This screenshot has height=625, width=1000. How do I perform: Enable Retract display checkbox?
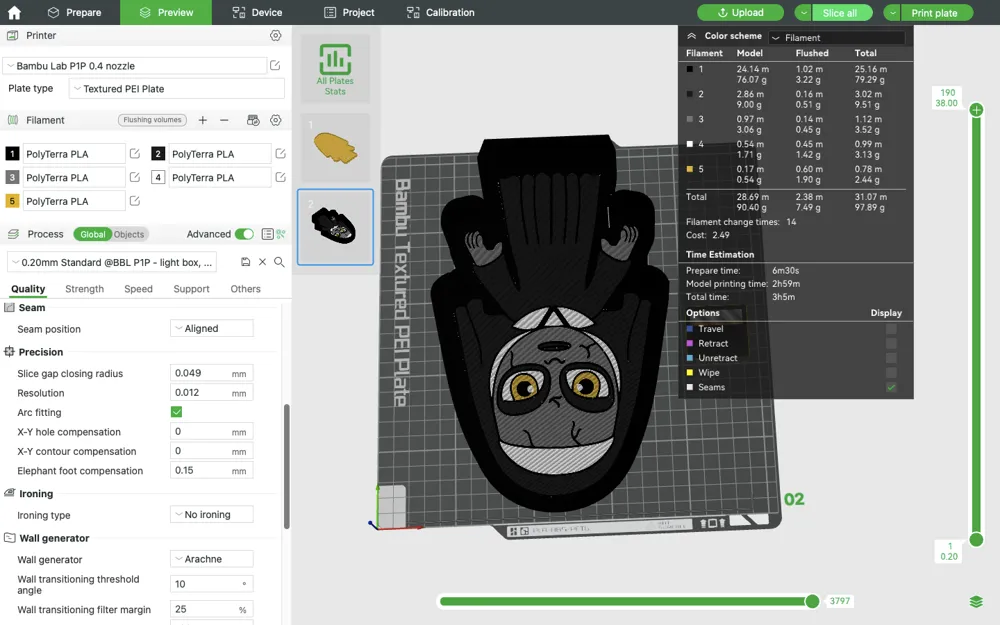(891, 343)
